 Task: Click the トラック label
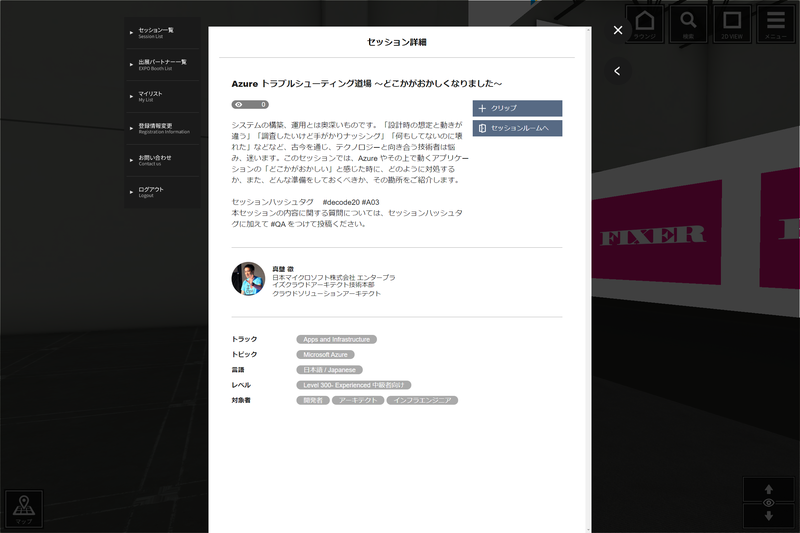click(244, 339)
